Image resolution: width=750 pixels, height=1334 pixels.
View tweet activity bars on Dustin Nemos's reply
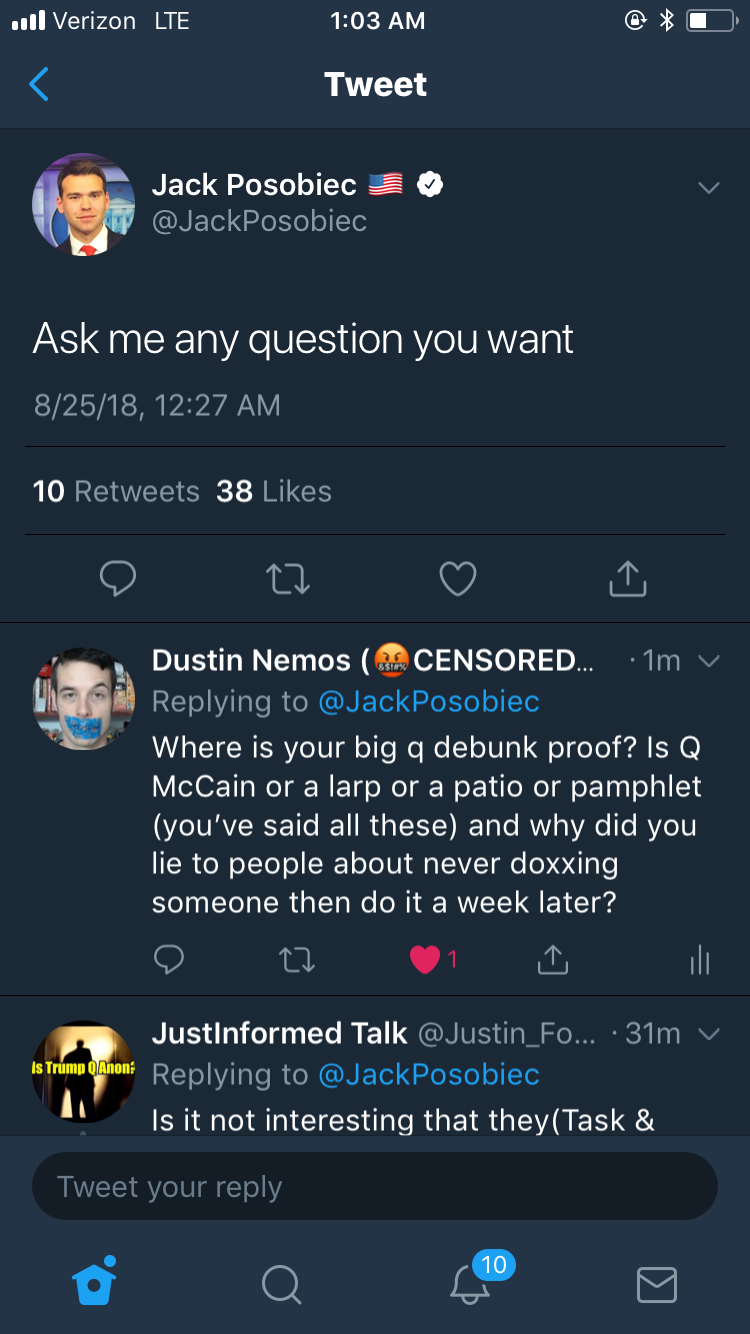pos(700,962)
